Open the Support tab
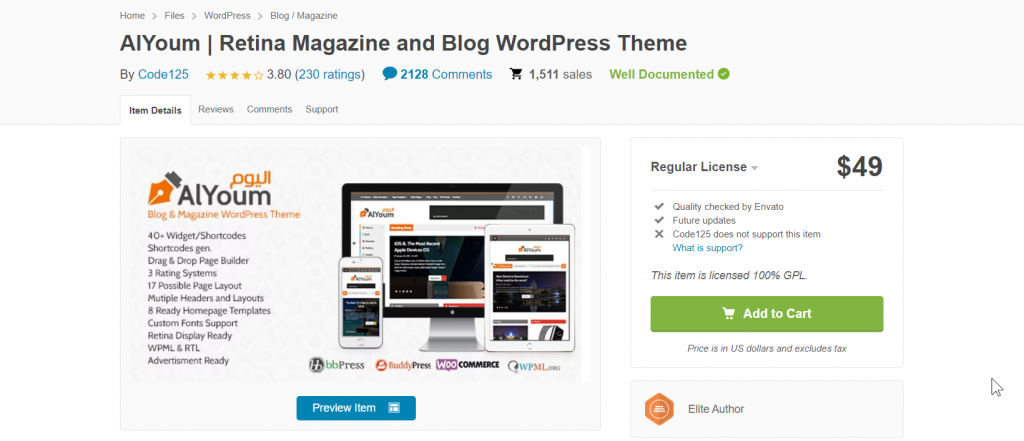This screenshot has height=441, width=1024. [322, 109]
